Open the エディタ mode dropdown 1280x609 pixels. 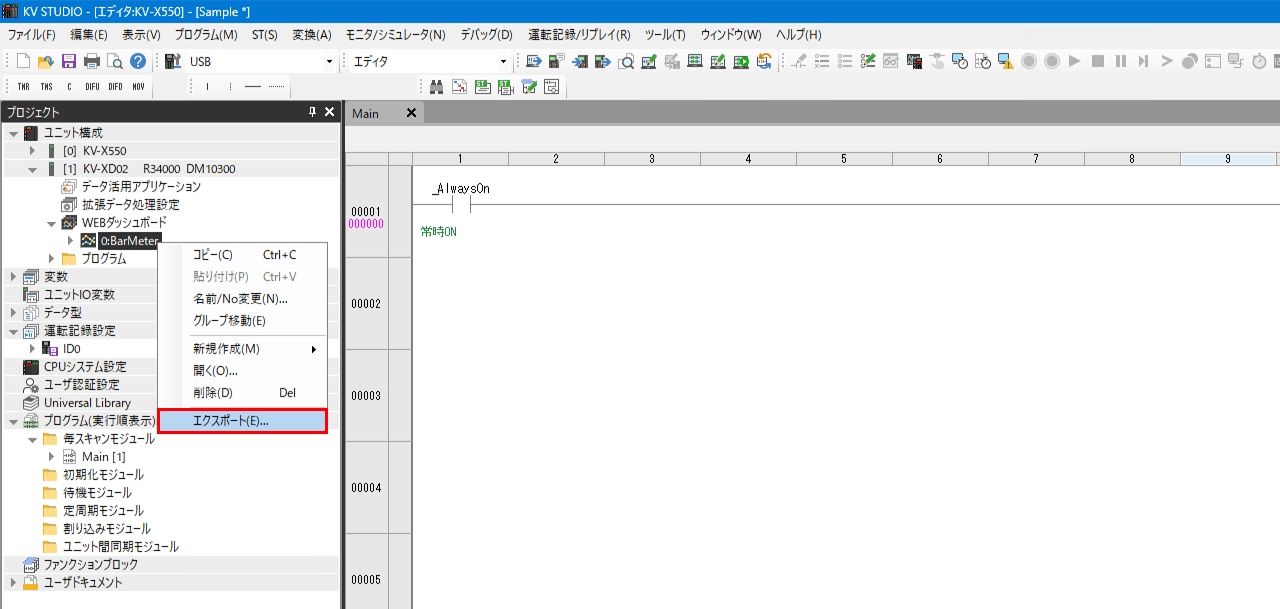(x=503, y=62)
